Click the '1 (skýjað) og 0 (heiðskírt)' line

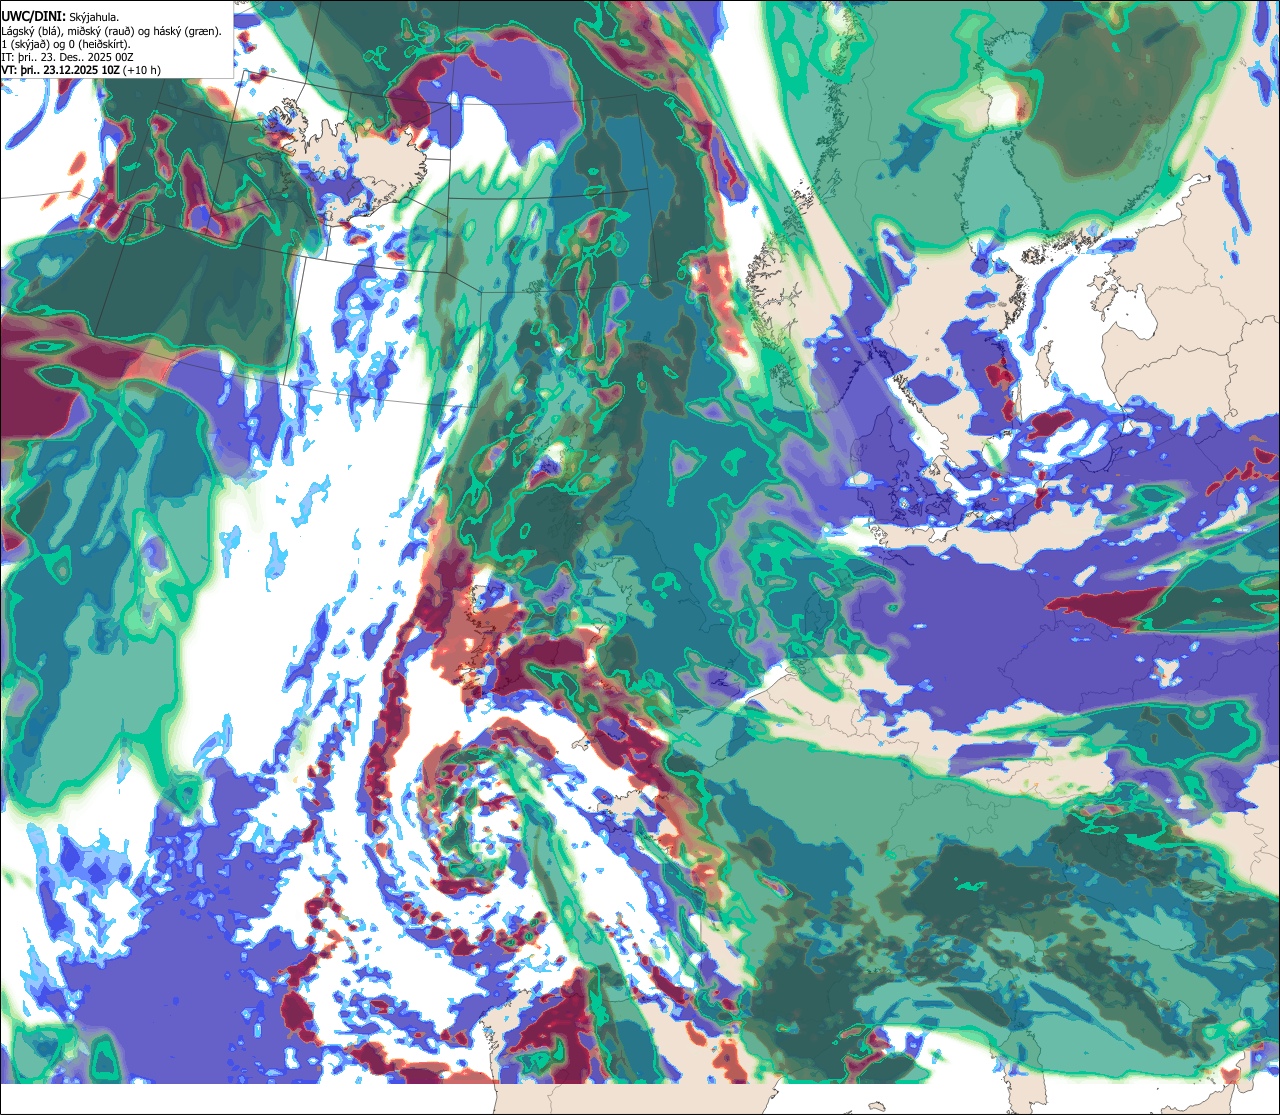pos(66,44)
